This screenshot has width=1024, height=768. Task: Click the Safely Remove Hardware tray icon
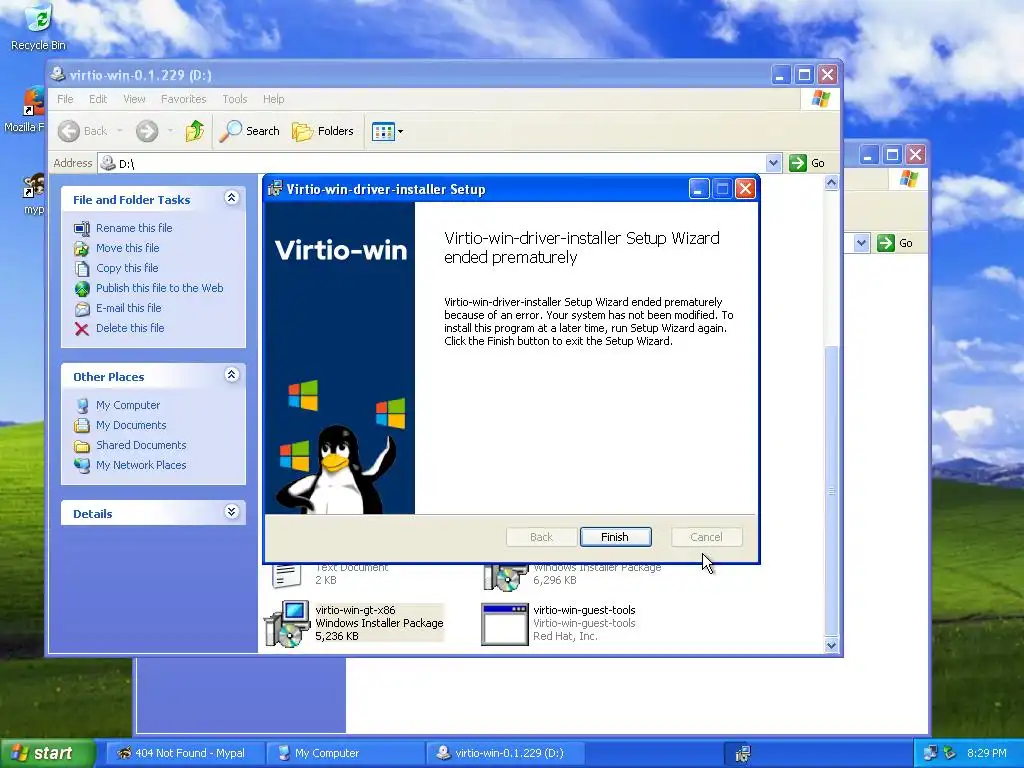tap(950, 753)
